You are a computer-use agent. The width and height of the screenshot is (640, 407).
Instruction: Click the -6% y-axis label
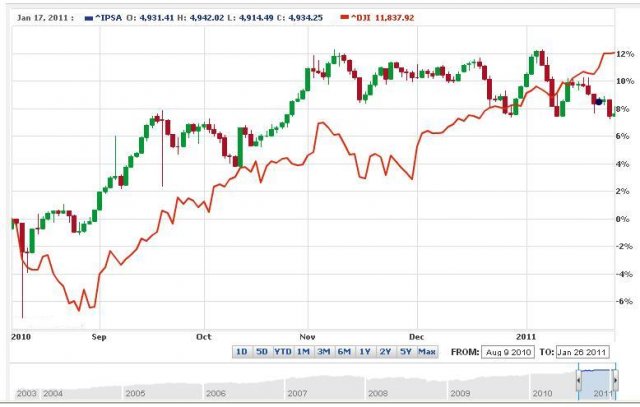[x=624, y=301]
